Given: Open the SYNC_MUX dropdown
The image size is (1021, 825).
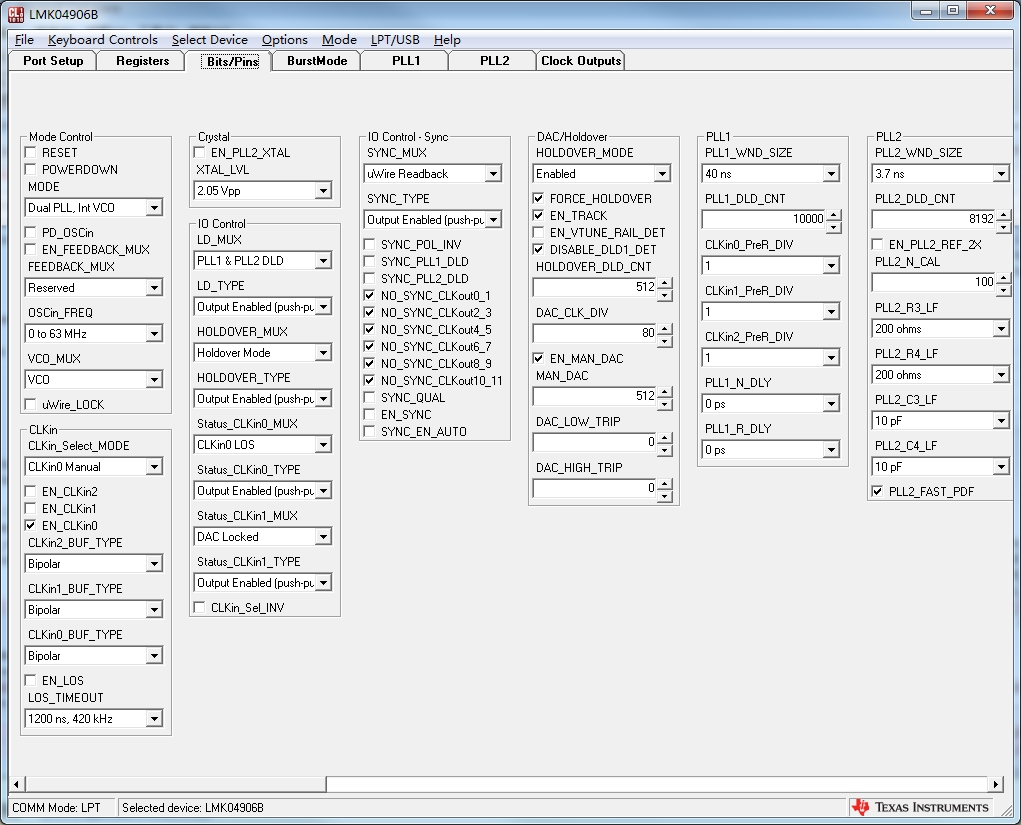Looking at the screenshot, I should tap(432, 174).
